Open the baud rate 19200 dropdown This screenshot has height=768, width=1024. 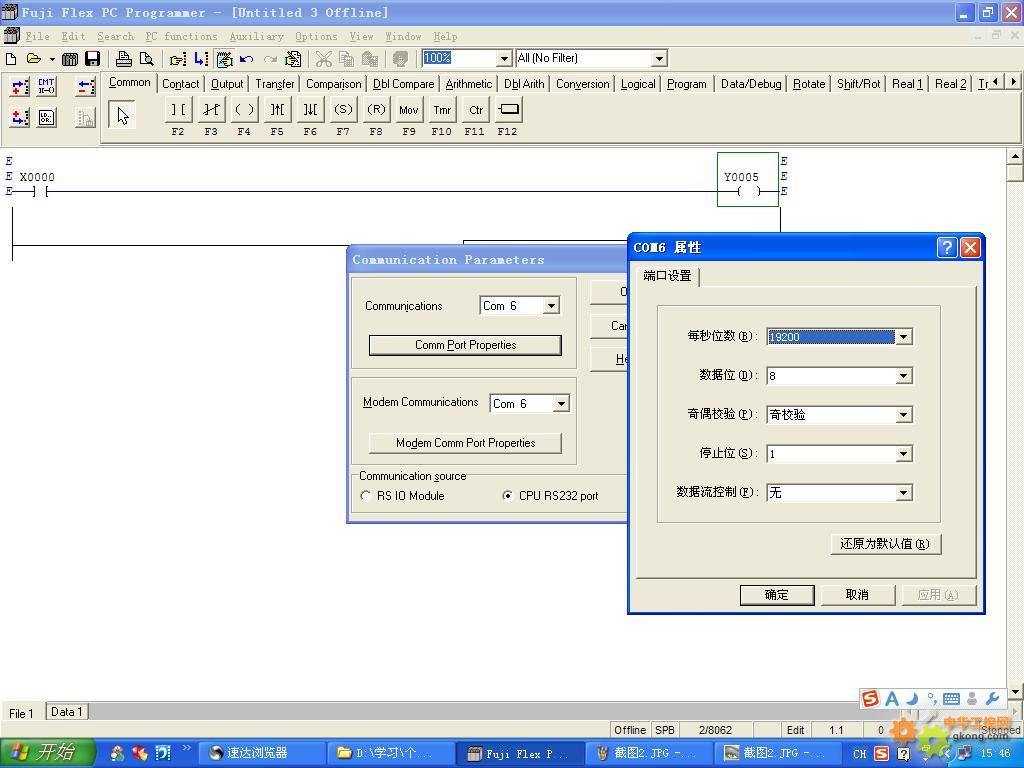point(904,337)
